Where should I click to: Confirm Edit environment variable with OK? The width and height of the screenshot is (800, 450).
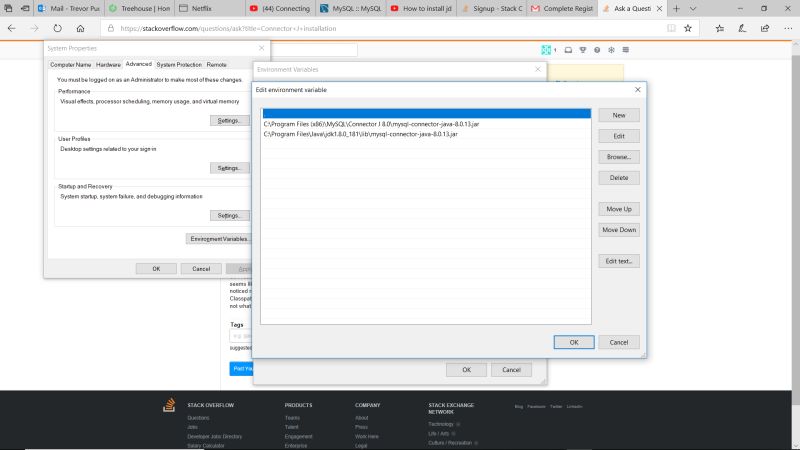[x=574, y=342]
